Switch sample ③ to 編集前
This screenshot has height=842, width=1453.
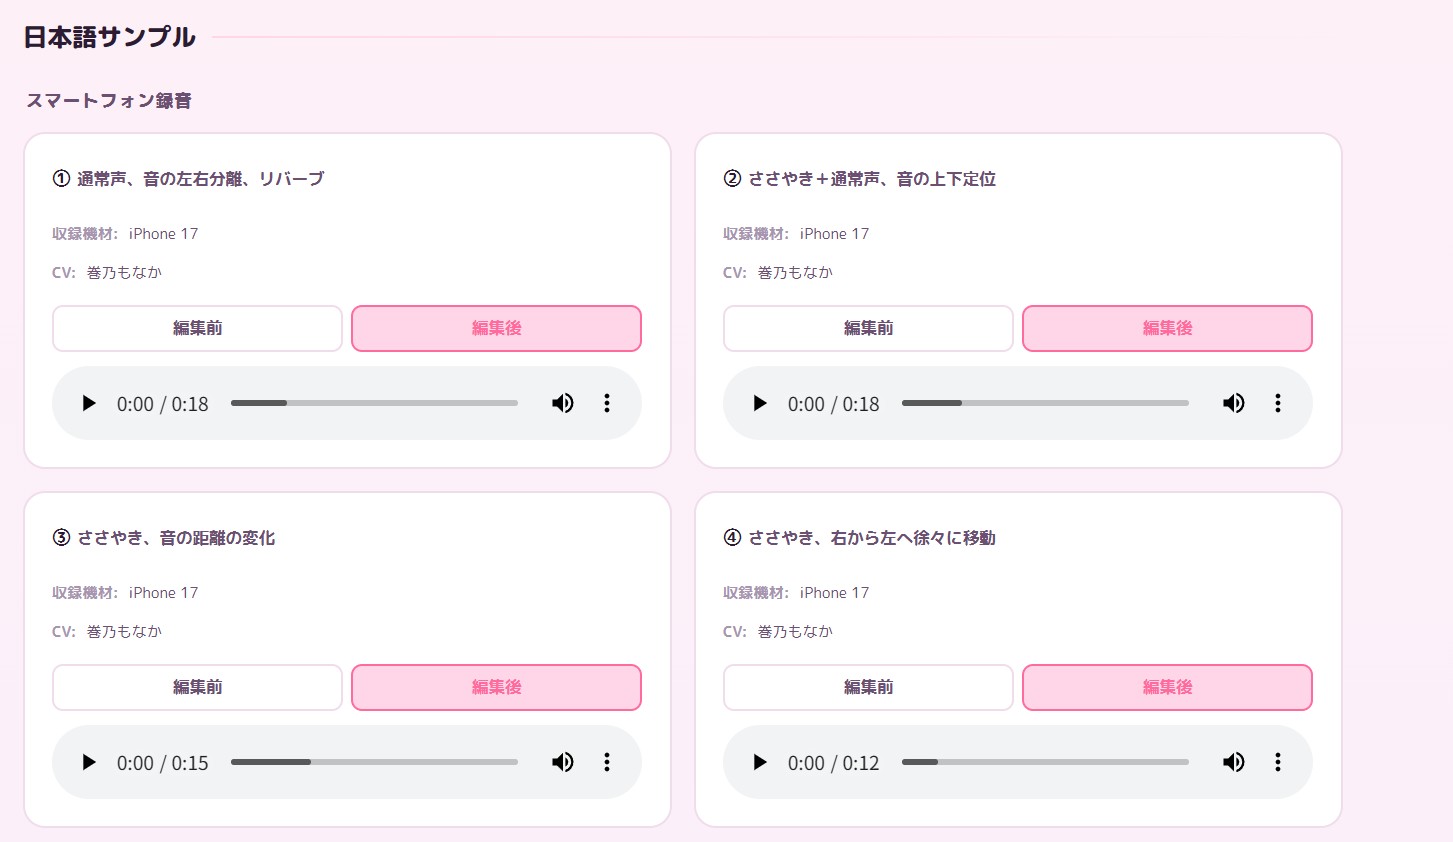(x=197, y=687)
